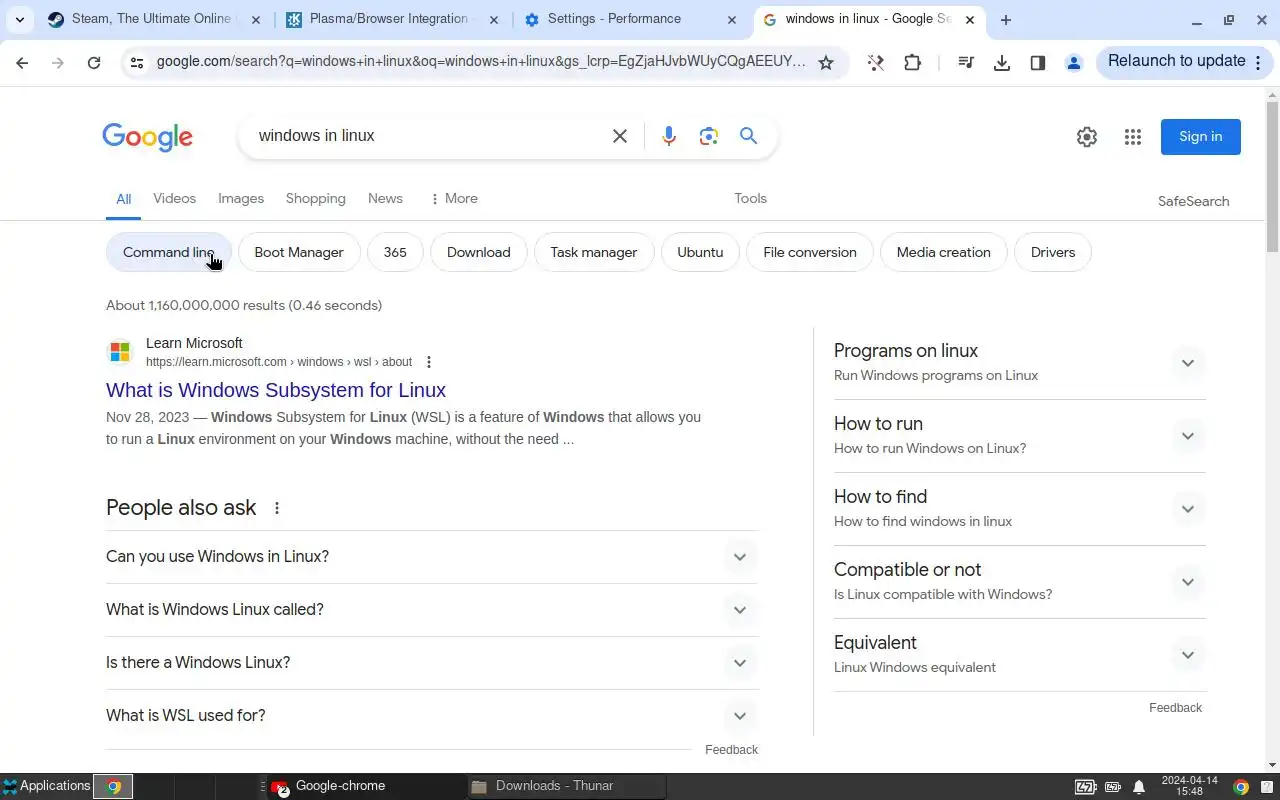Open the Extensions puzzle icon
1280x800 pixels.
912,62
